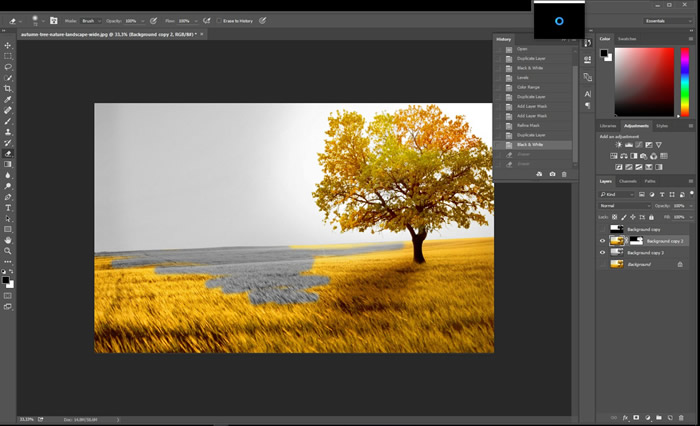Add a Levels adjustment icon
The height and width of the screenshot is (426, 700).
(629, 145)
